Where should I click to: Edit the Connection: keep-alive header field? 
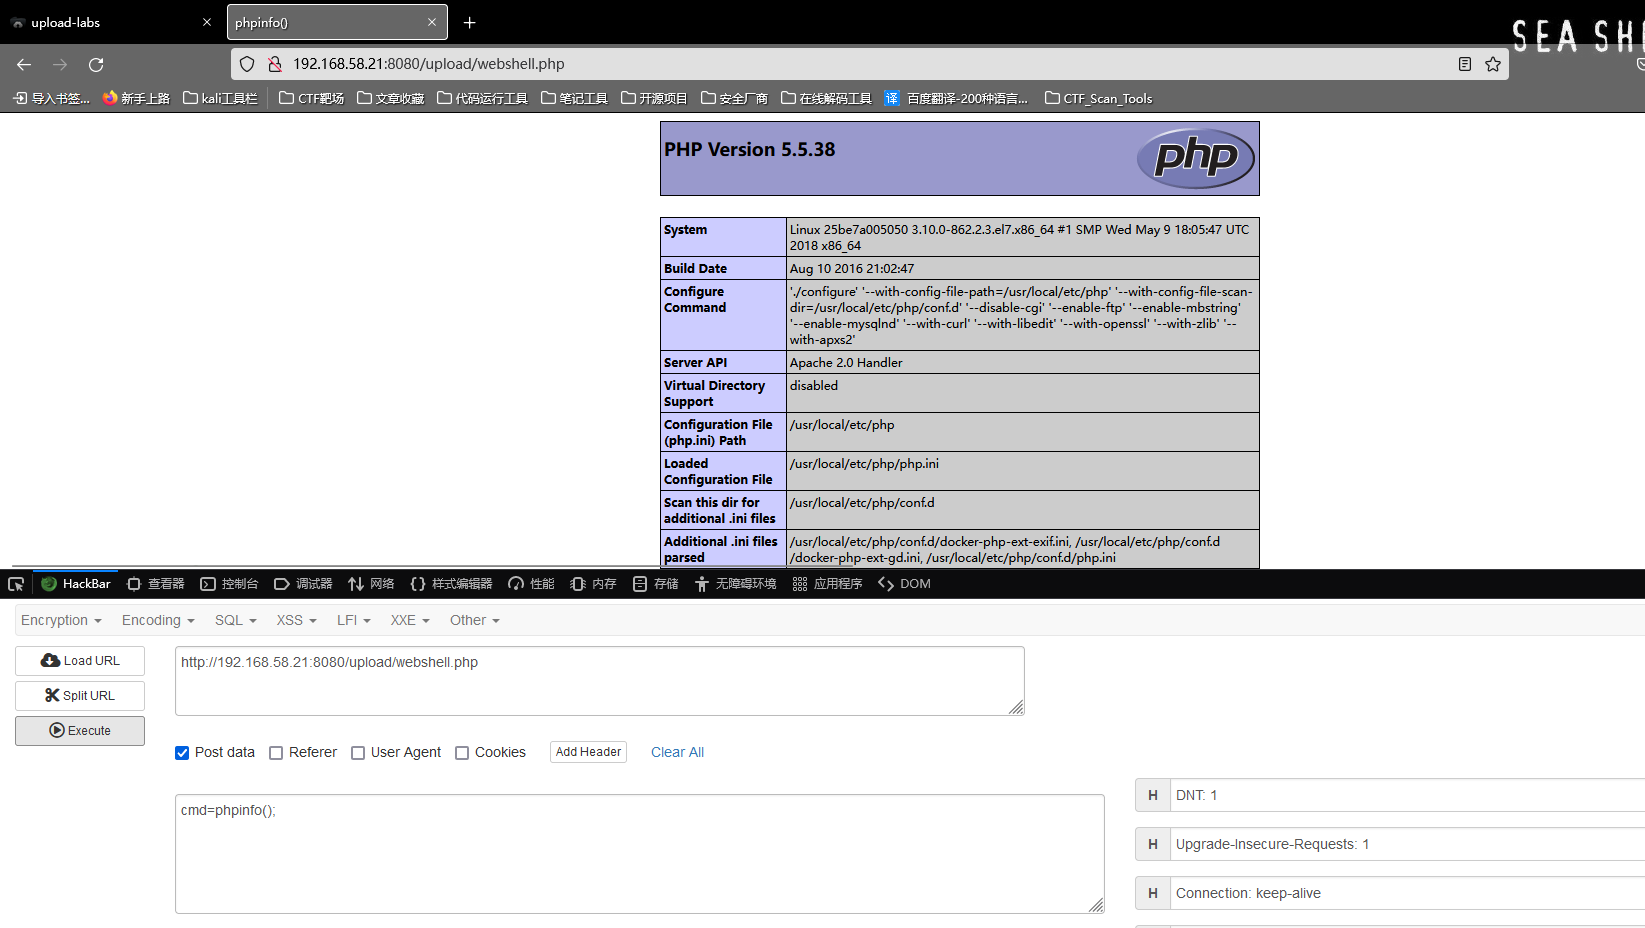tap(1408, 893)
